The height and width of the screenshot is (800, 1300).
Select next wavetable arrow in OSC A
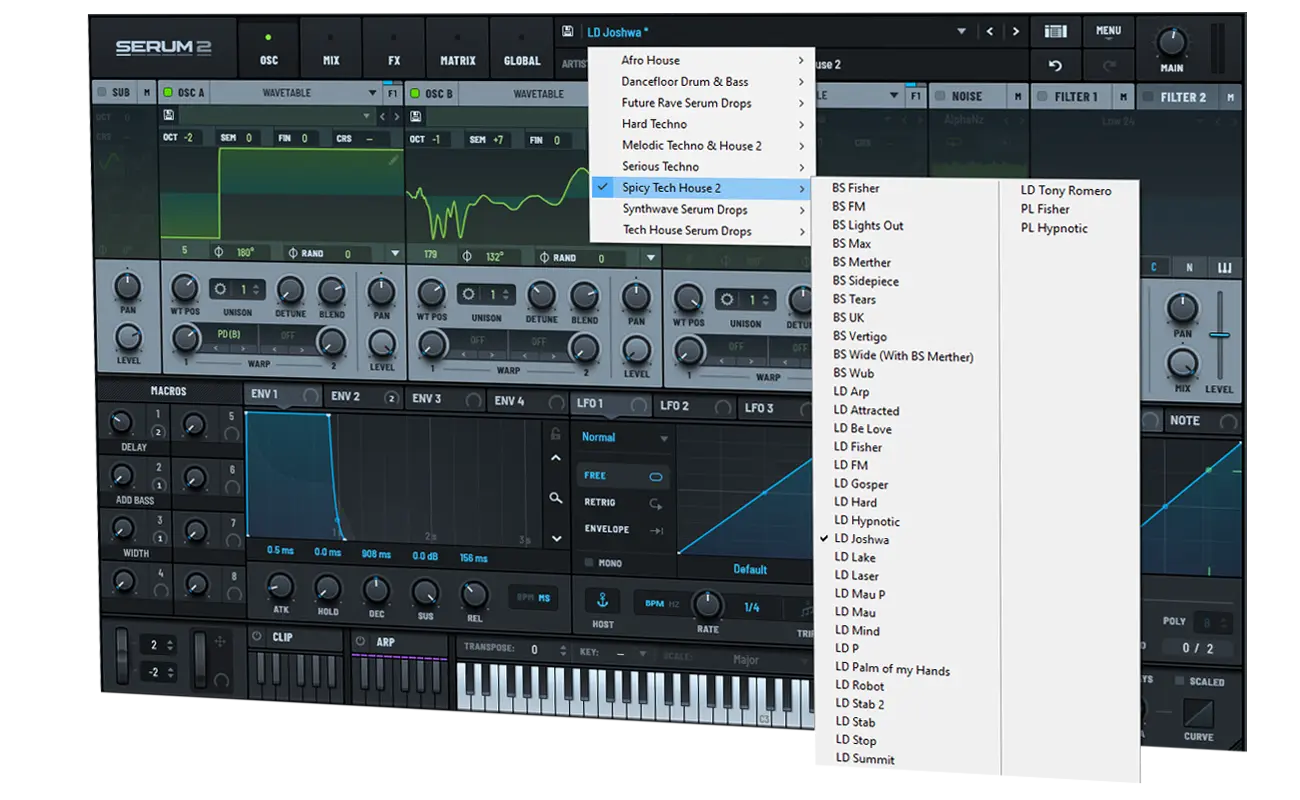396,116
